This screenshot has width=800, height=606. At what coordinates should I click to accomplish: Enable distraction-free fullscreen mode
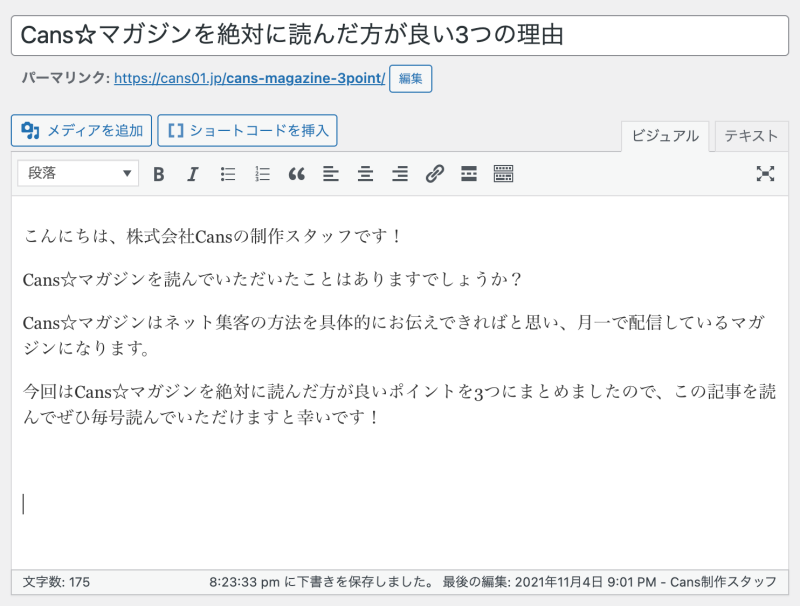pyautogui.click(x=765, y=174)
